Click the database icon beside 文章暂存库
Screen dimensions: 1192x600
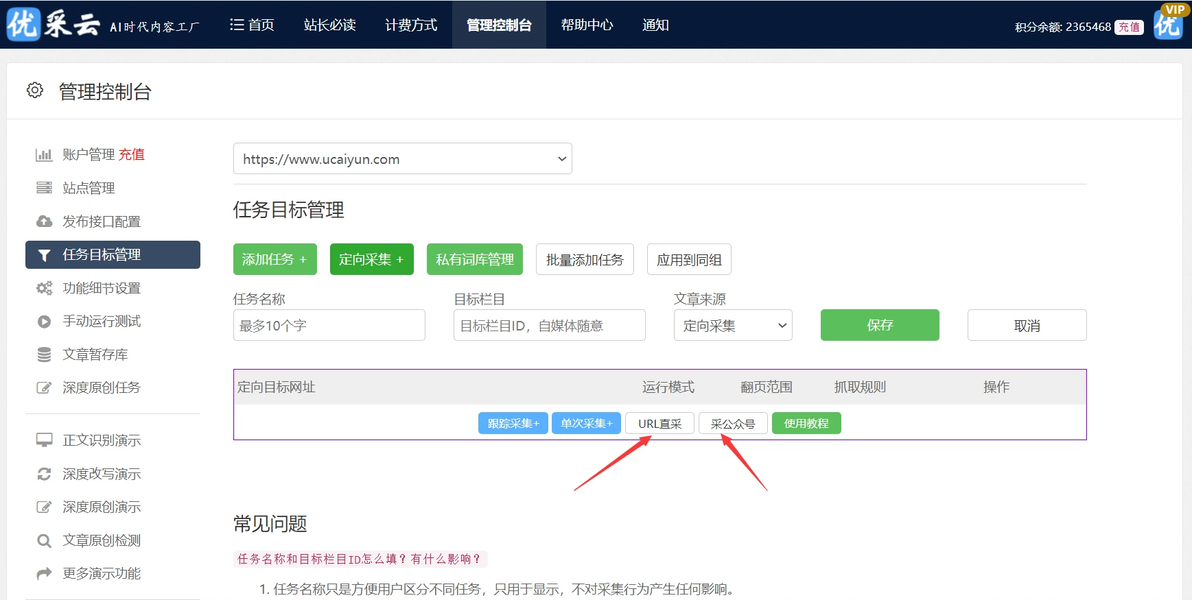[44, 354]
